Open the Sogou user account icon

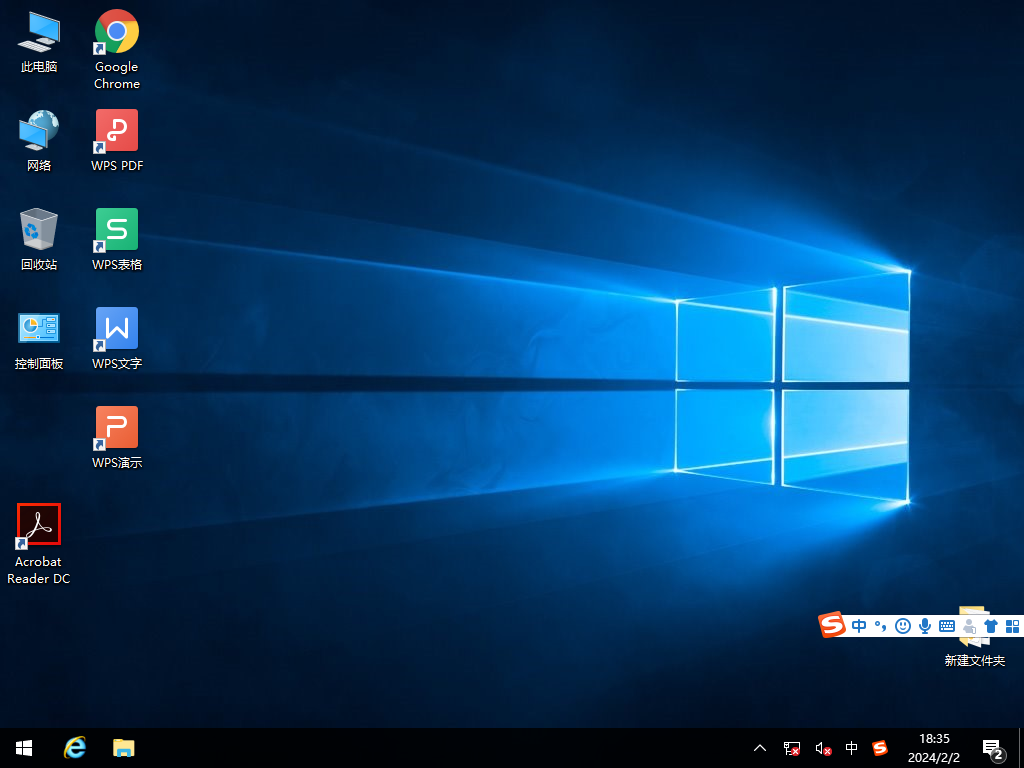(969, 626)
